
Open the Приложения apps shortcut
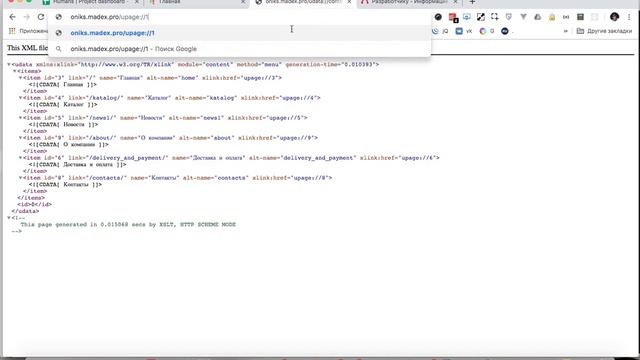pos(29,31)
